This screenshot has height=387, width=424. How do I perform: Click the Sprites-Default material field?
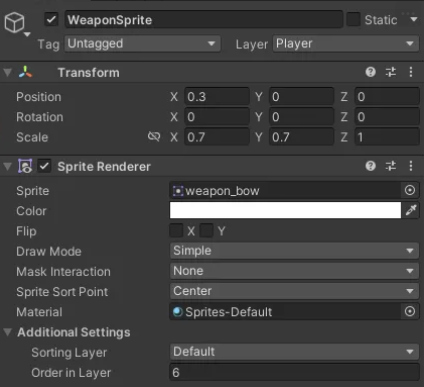(x=285, y=312)
